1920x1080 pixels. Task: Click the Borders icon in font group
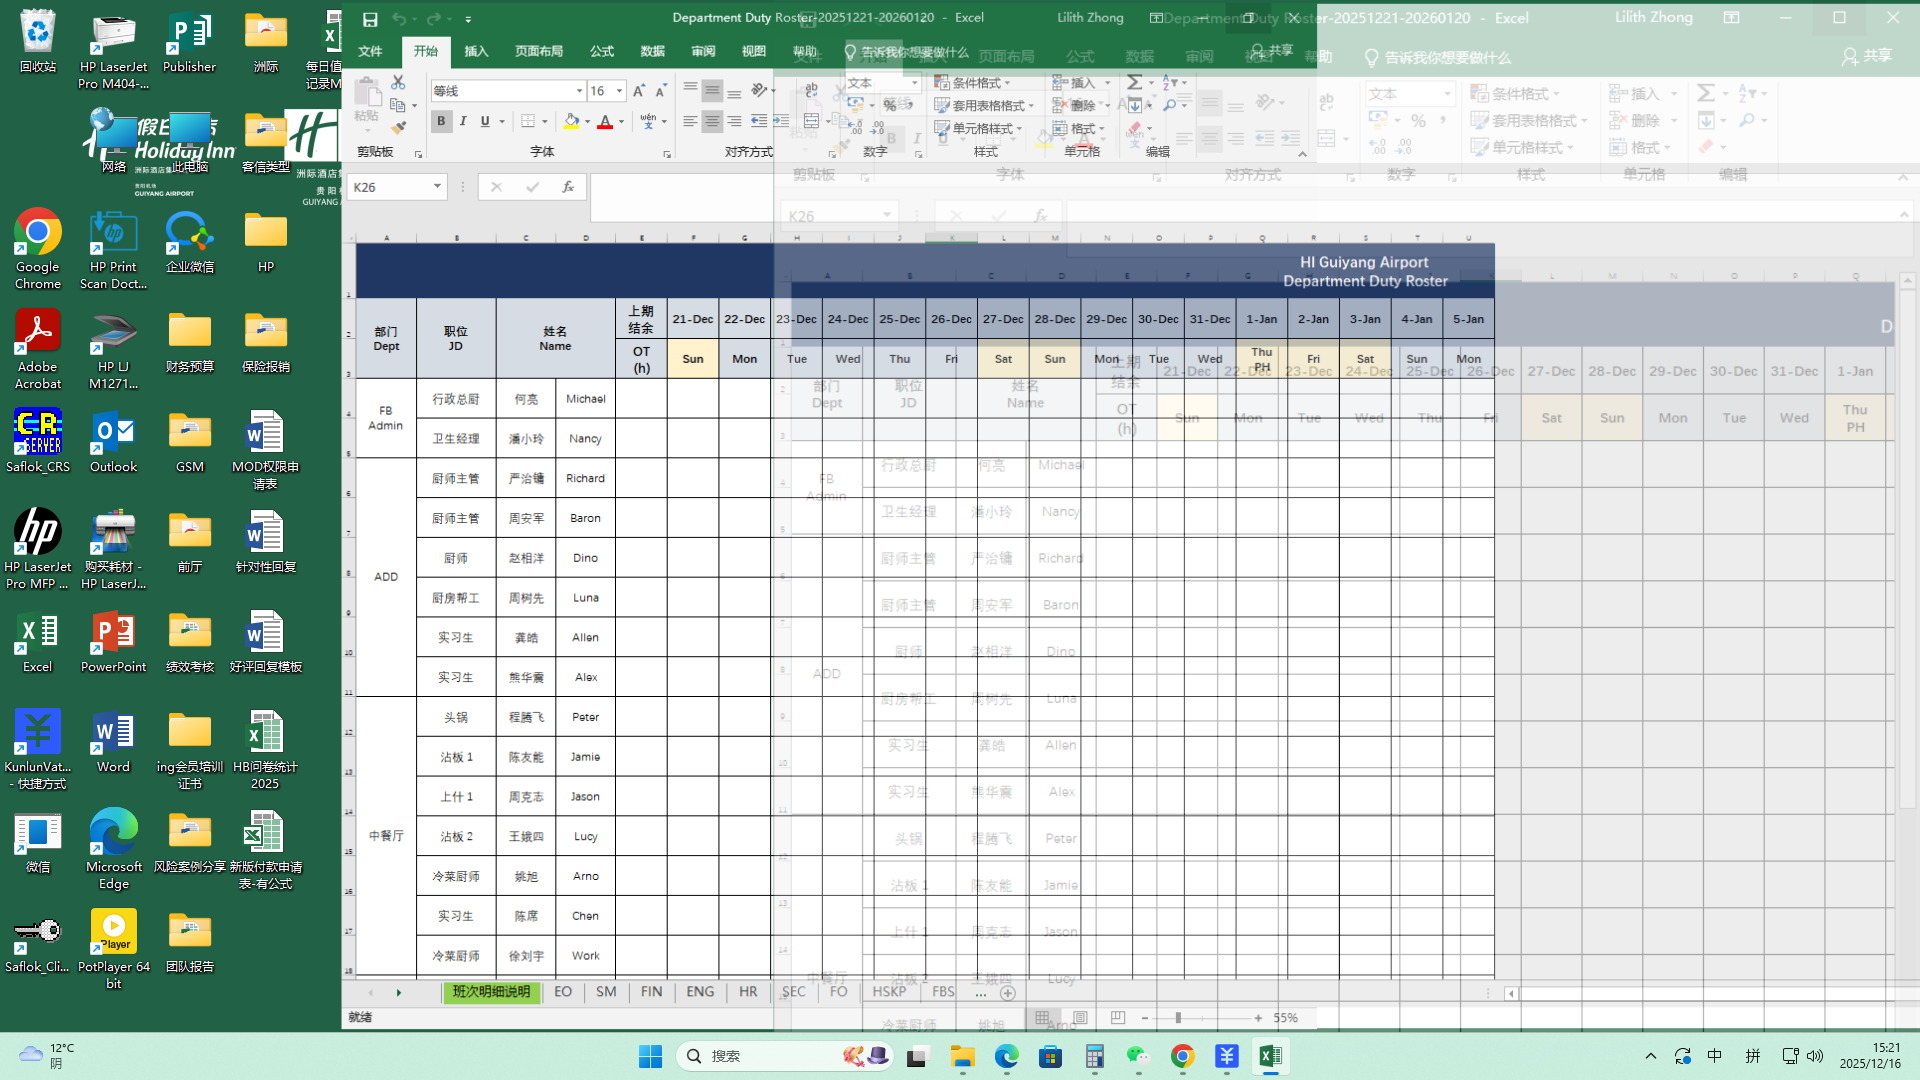(528, 121)
